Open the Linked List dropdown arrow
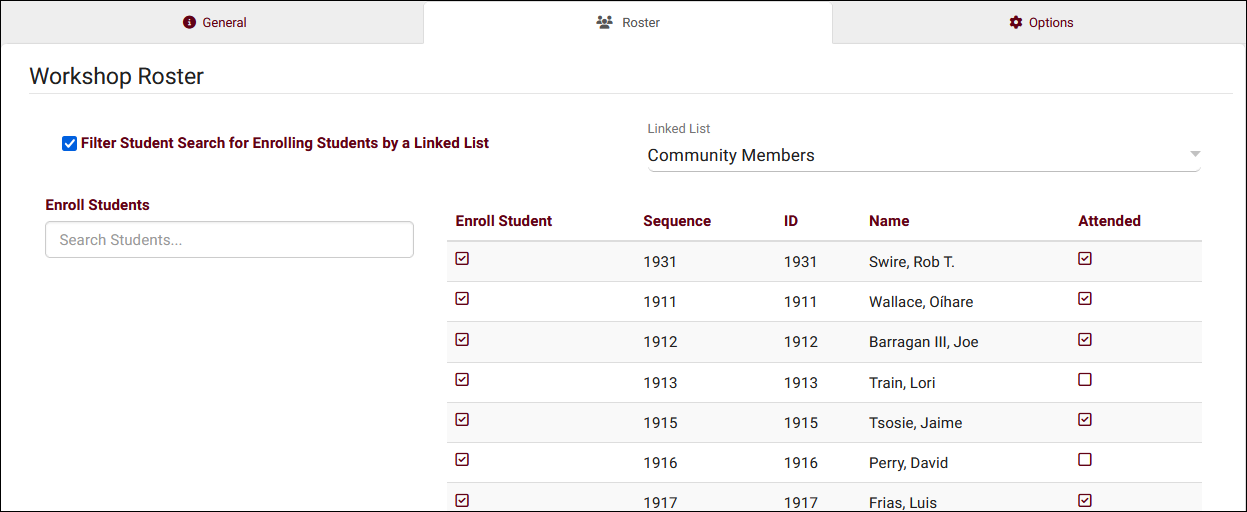 [x=1194, y=155]
